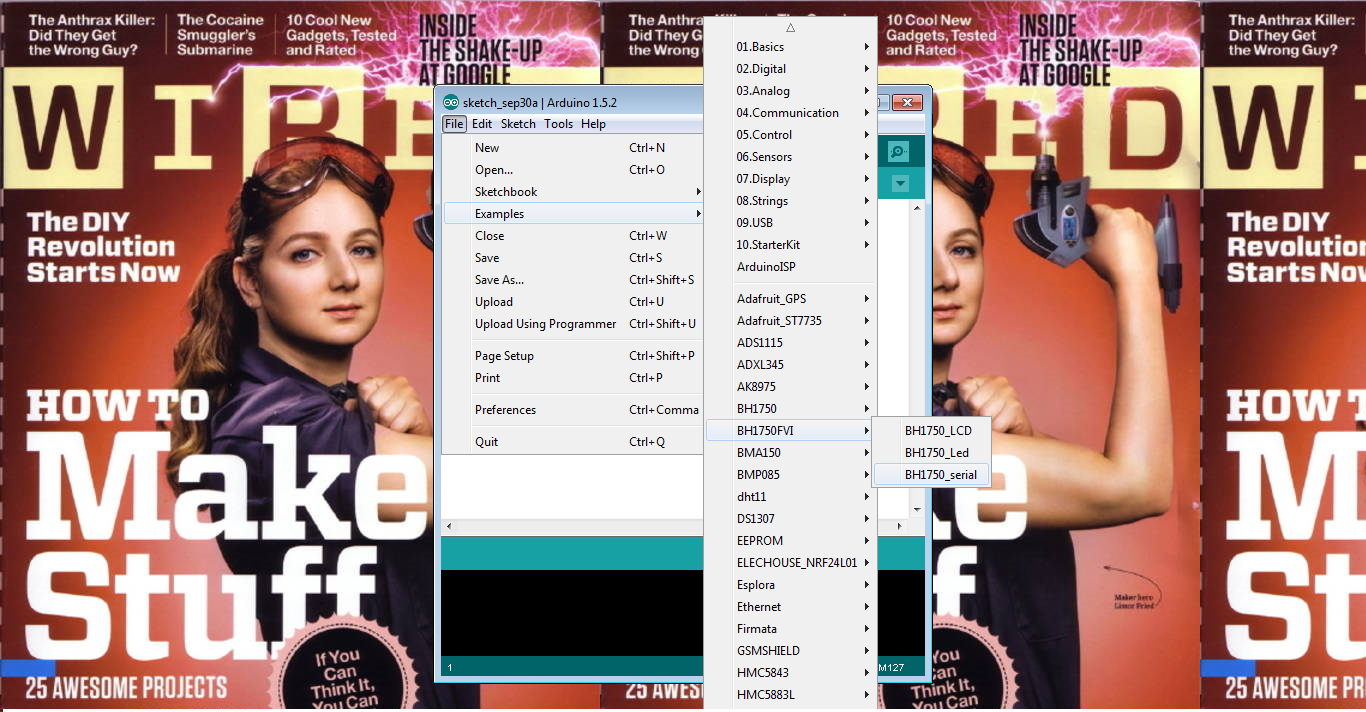This screenshot has width=1366, height=712.
Task: Click Save in the File menu
Action: tap(573, 258)
